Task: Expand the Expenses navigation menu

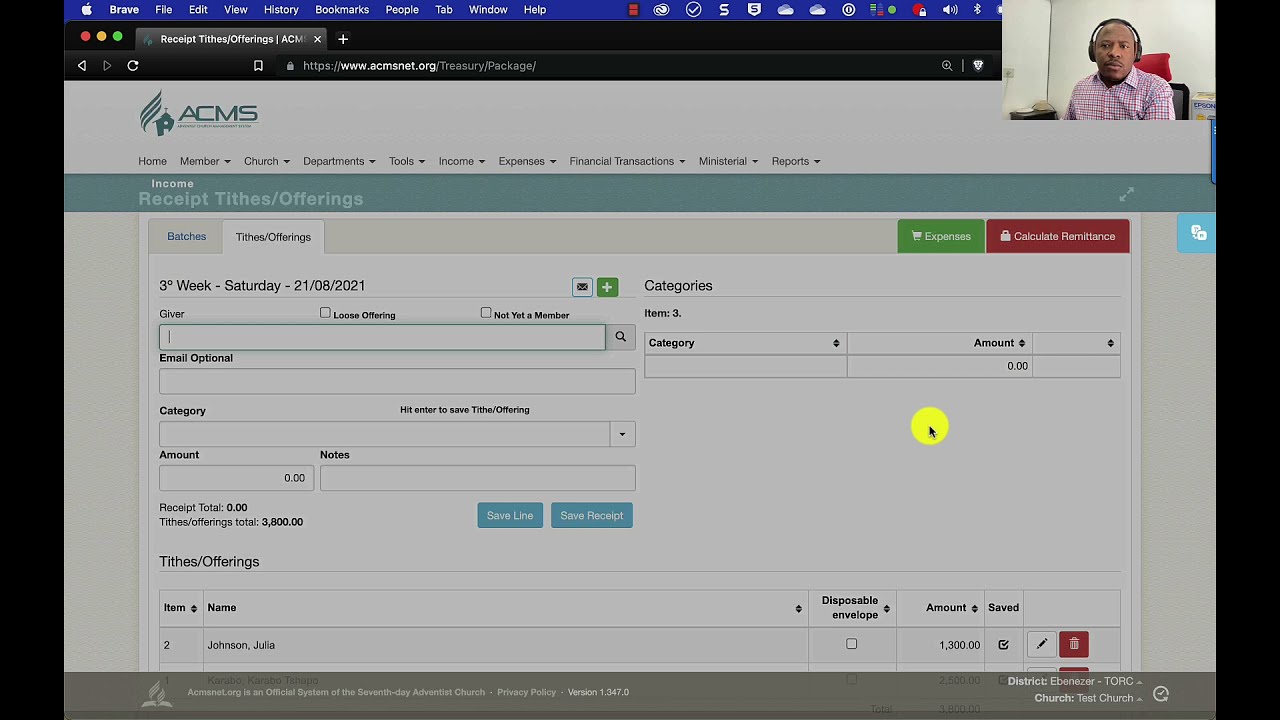Action: [527, 161]
